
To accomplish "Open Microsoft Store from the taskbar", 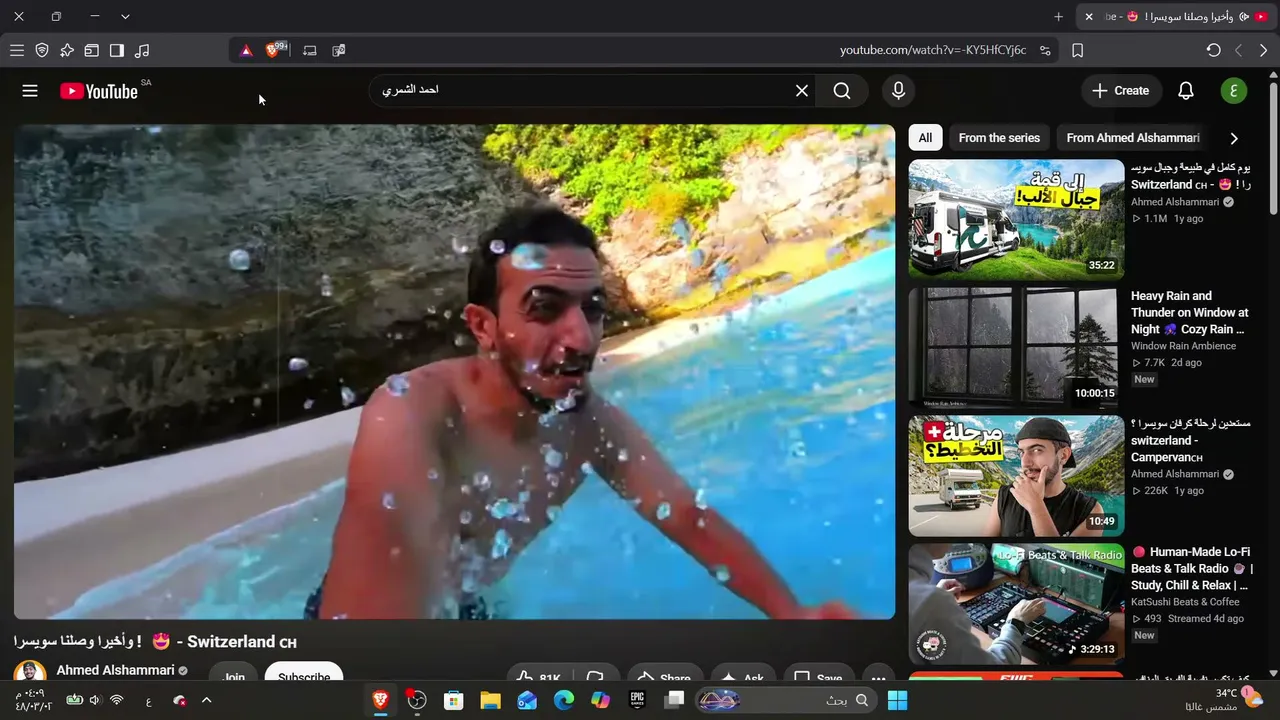I will (x=454, y=700).
